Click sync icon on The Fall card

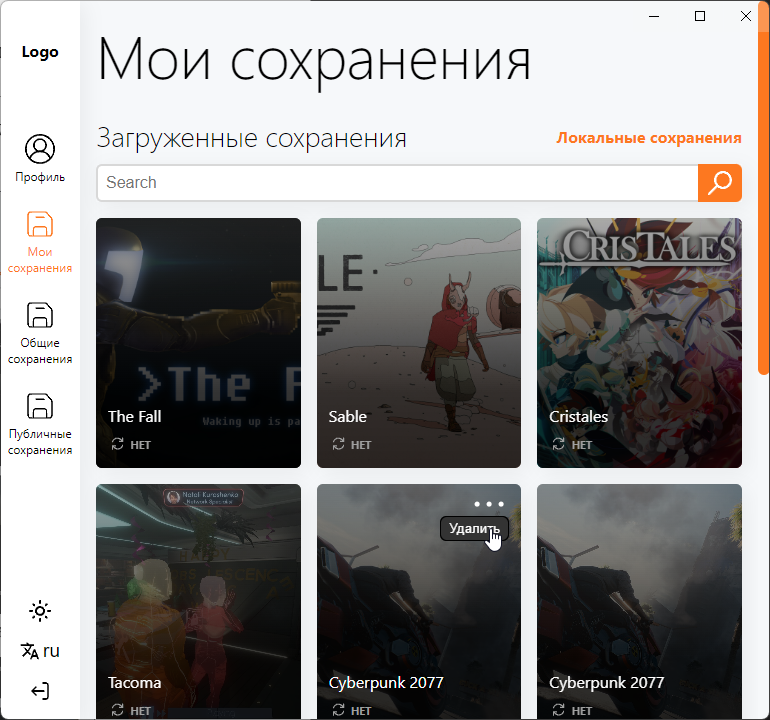(x=117, y=444)
